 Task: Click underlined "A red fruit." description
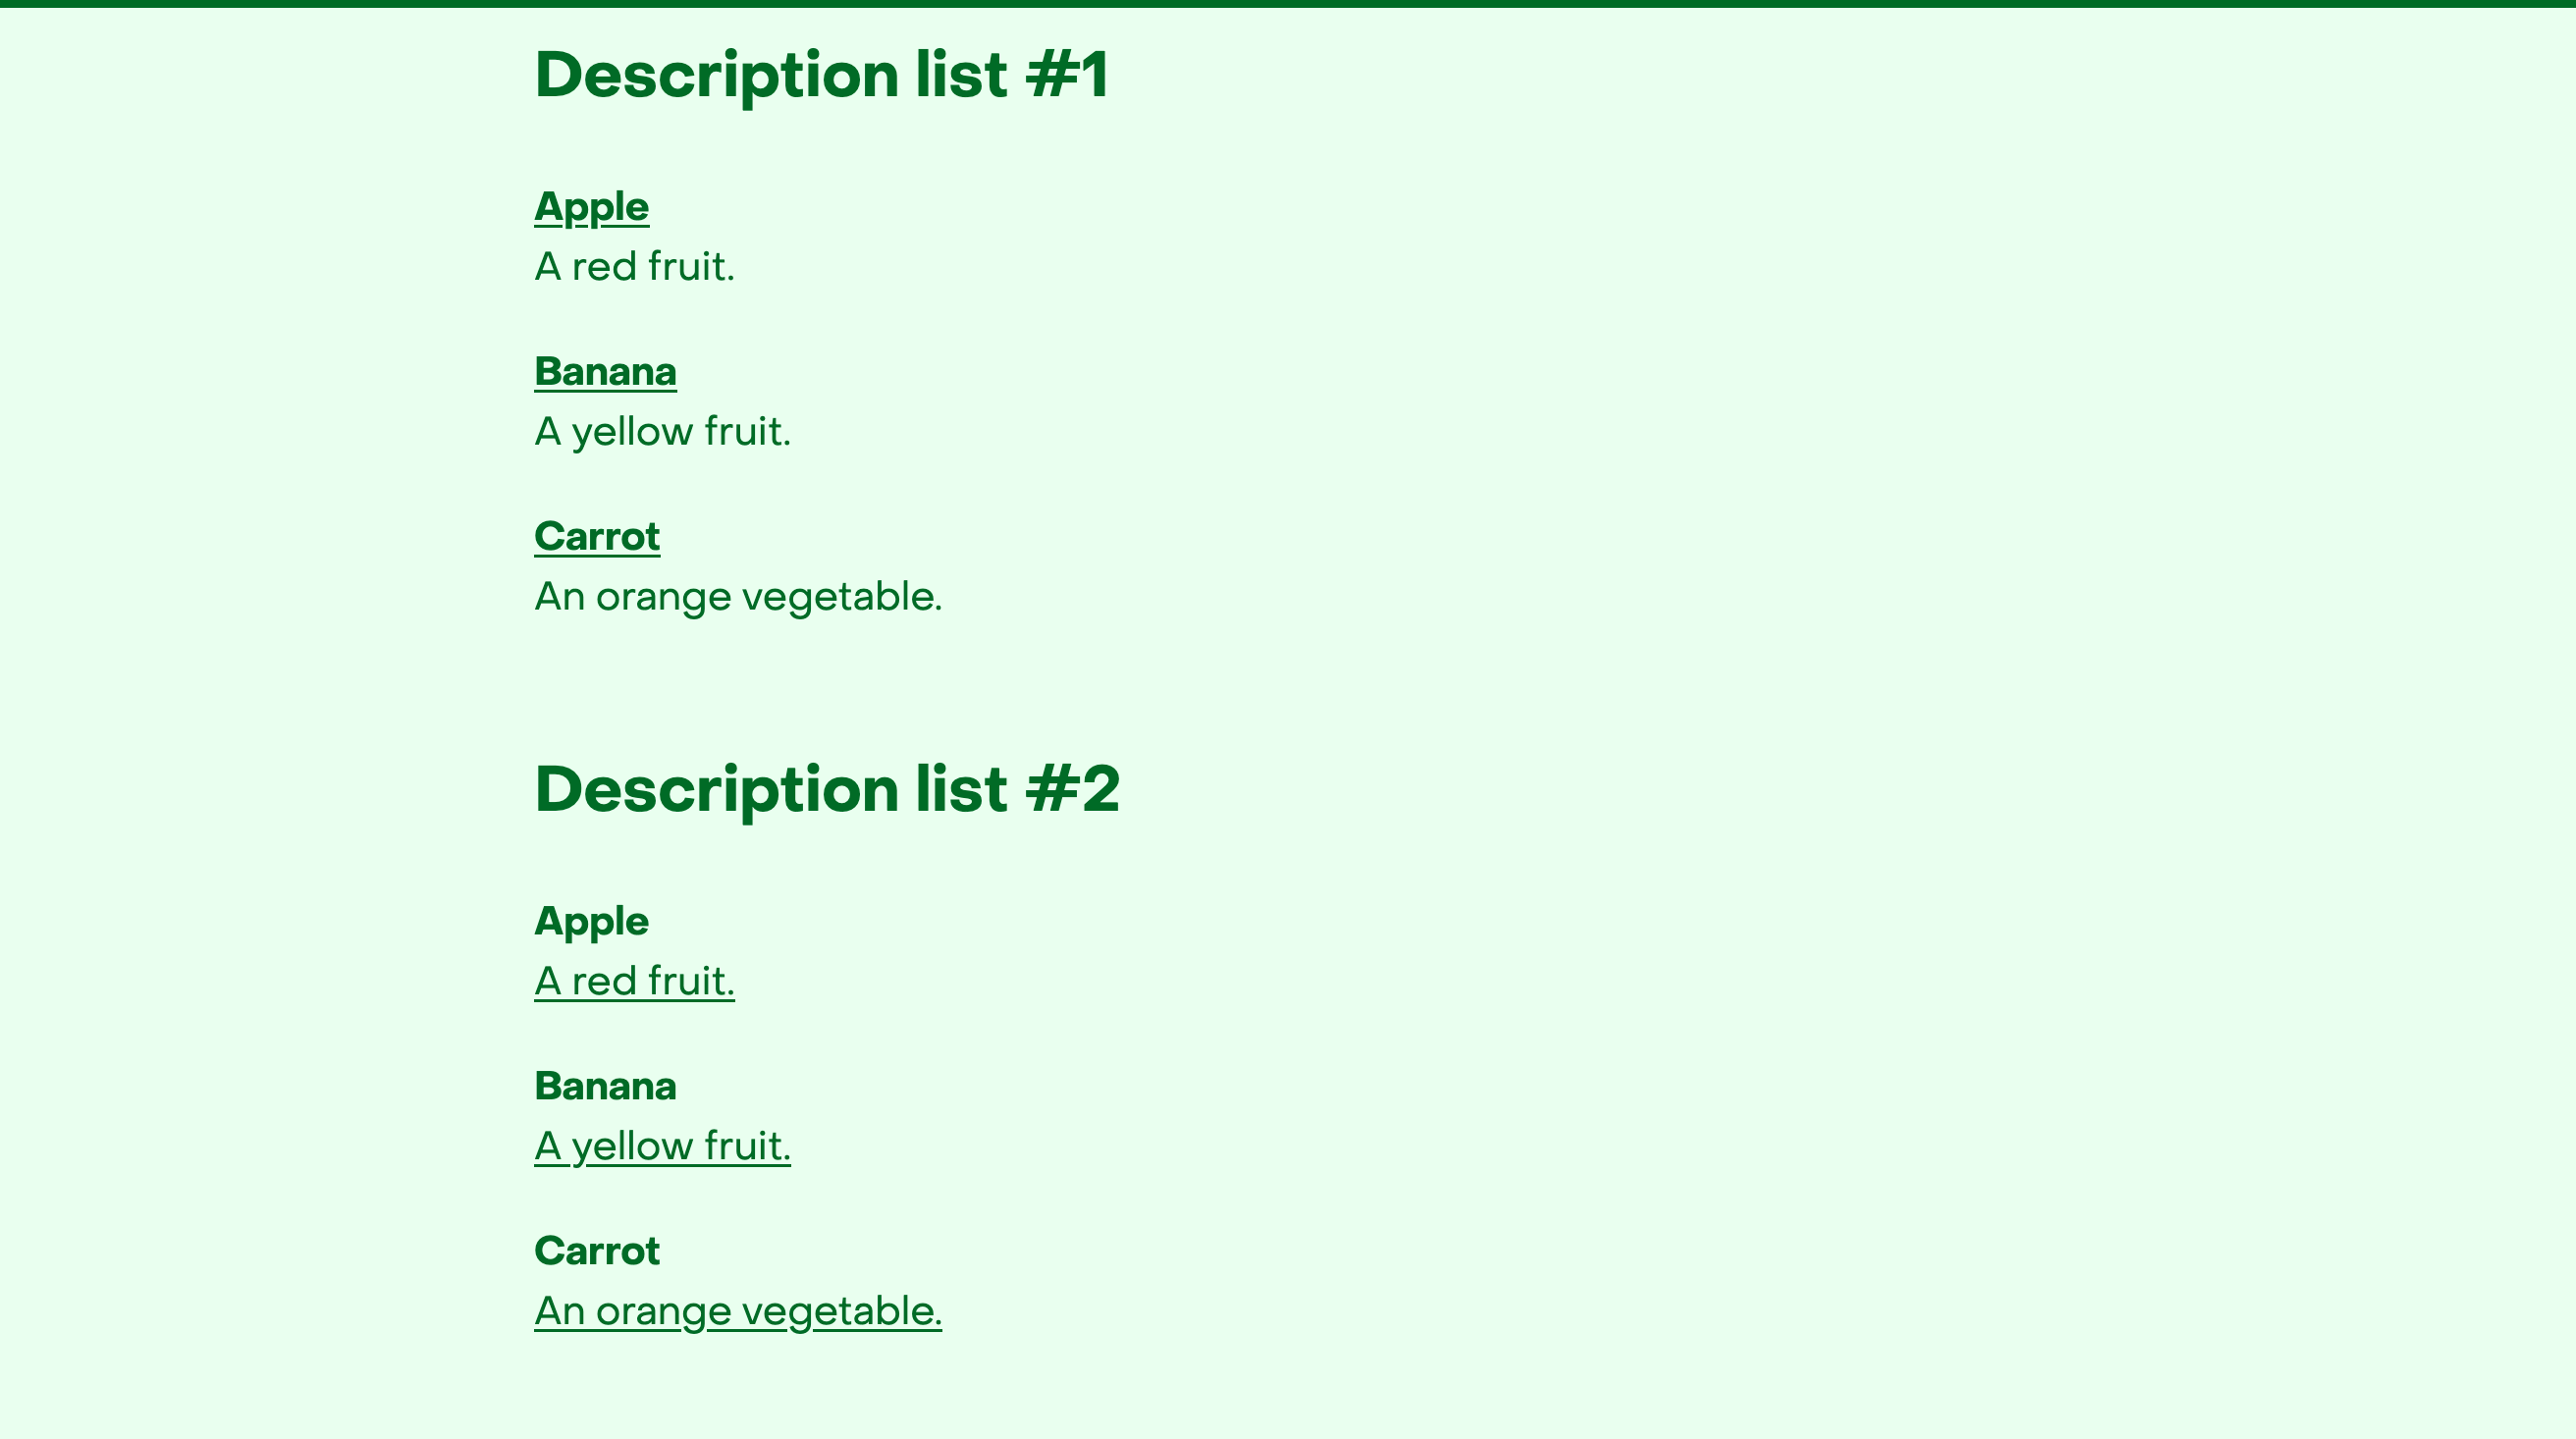pyautogui.click(x=634, y=981)
